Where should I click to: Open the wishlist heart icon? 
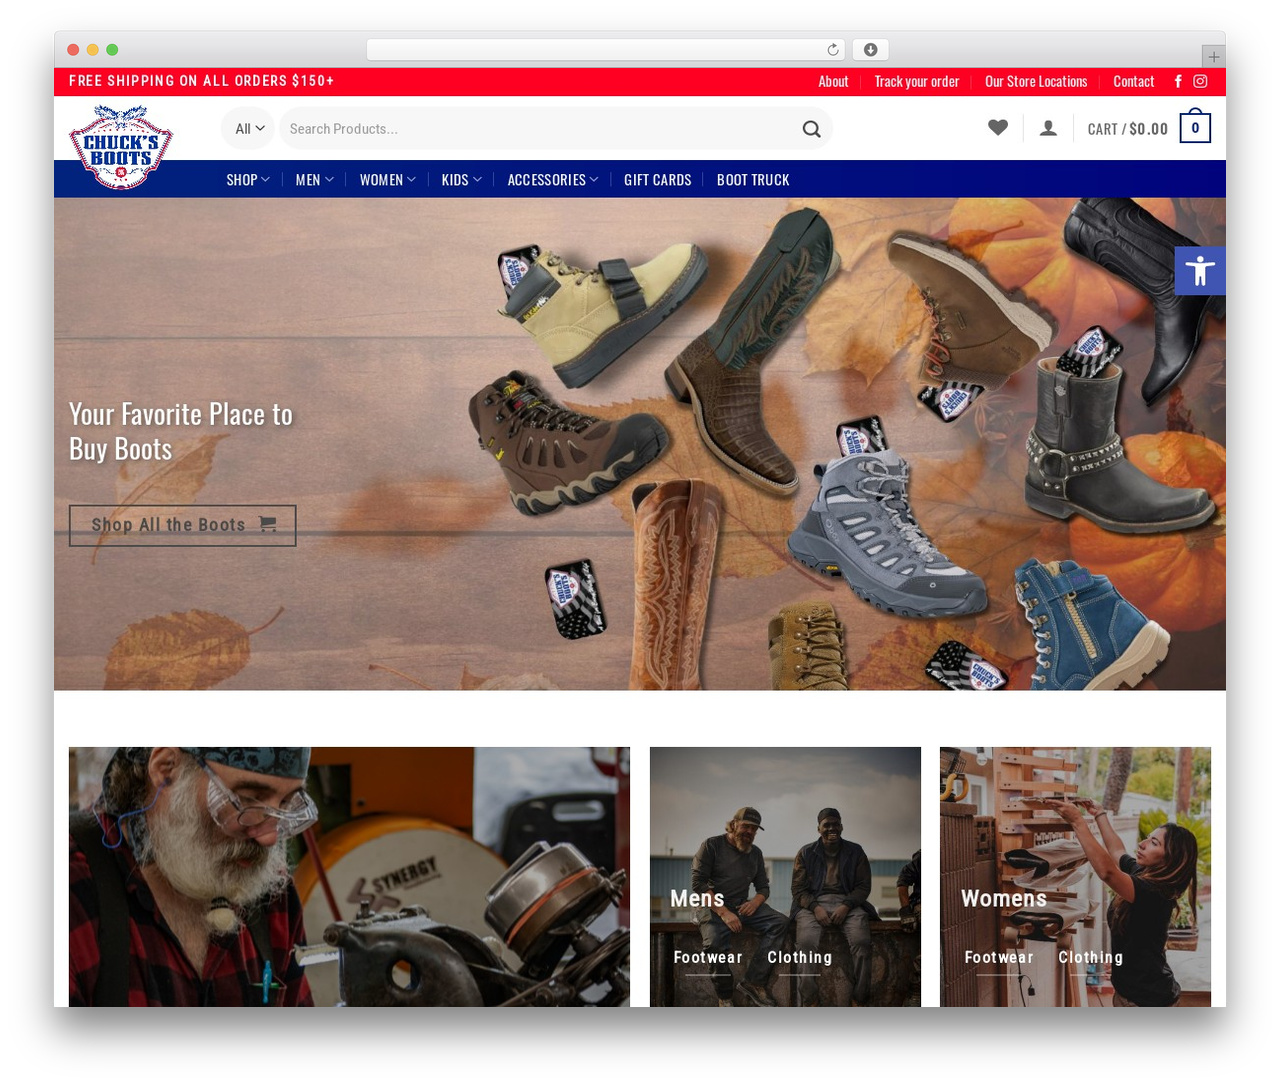pyautogui.click(x=998, y=128)
